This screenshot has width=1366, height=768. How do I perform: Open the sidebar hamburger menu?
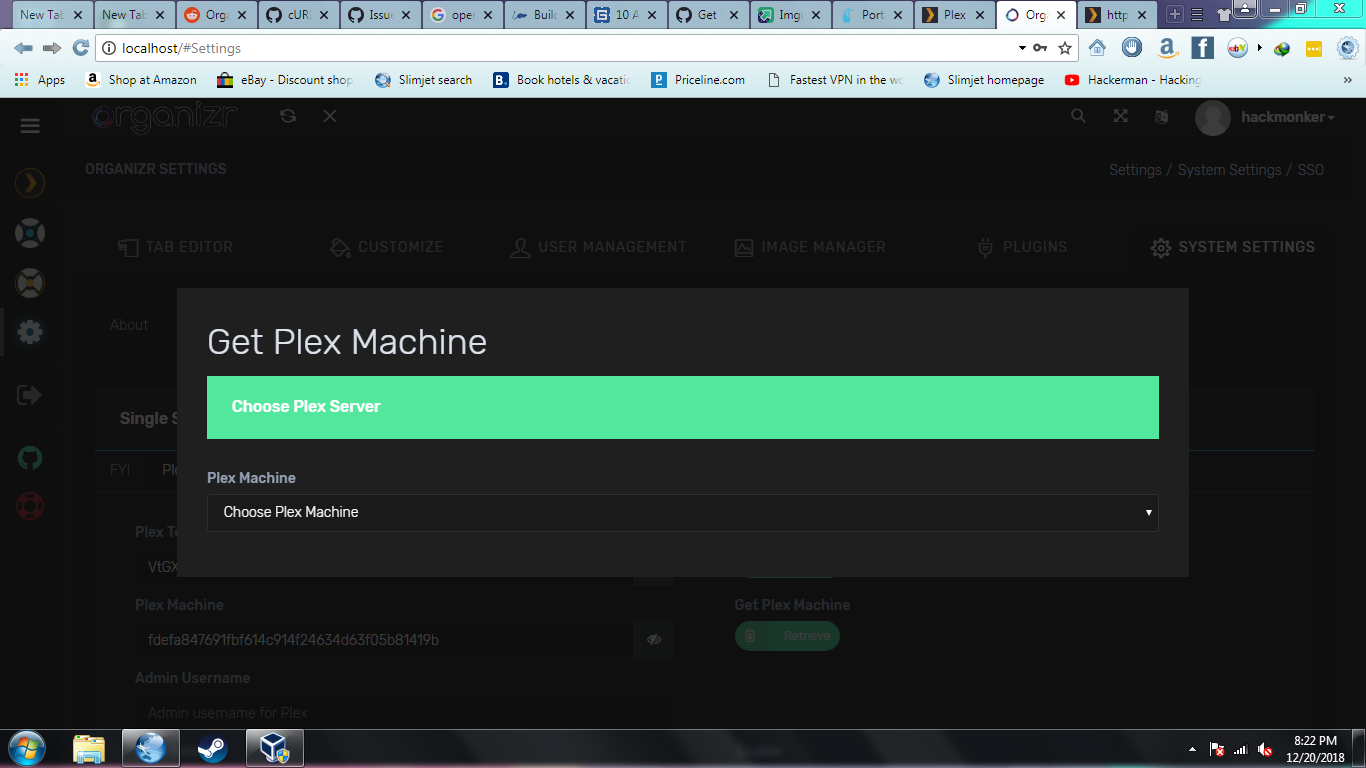click(29, 125)
